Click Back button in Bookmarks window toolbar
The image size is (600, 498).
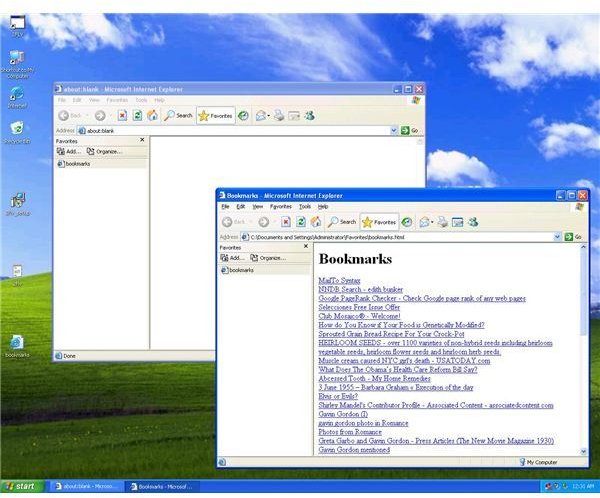(233, 222)
